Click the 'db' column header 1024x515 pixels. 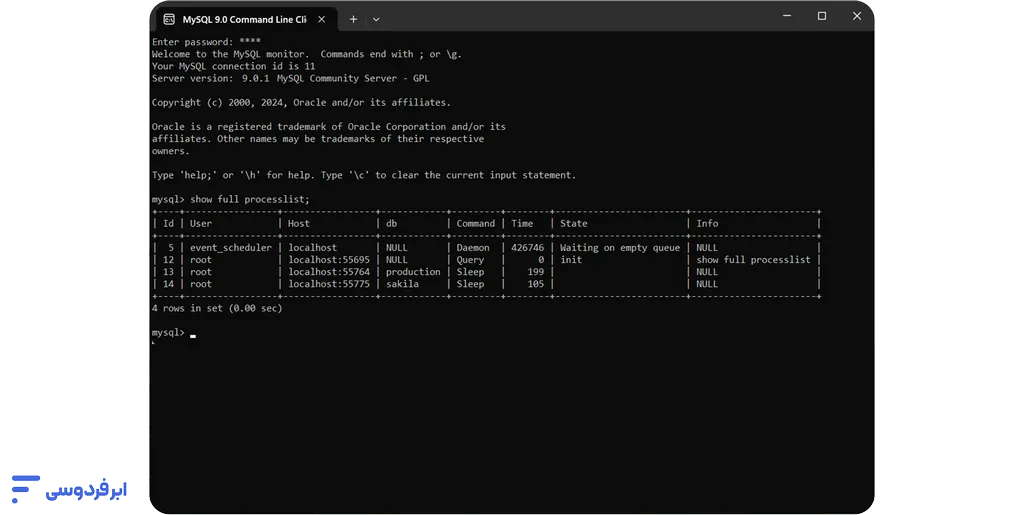coord(391,223)
